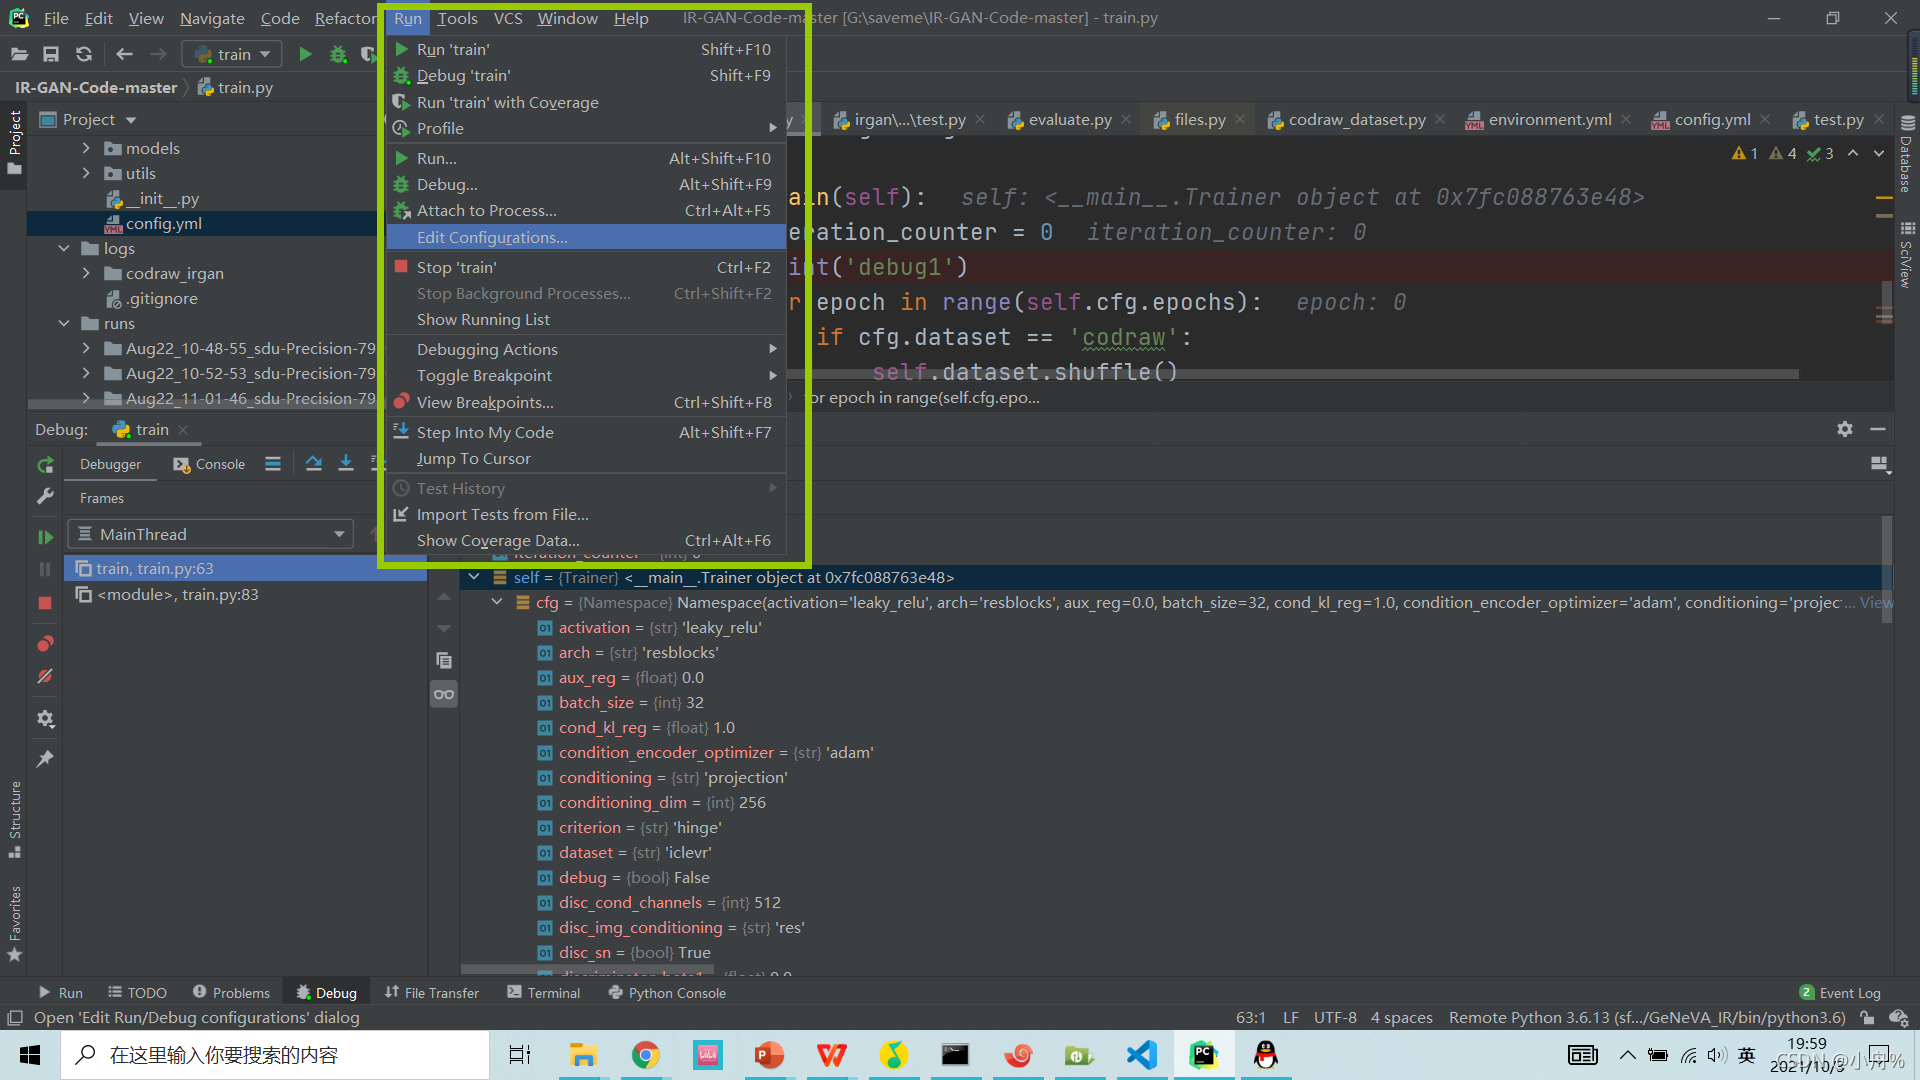Open the View Breakpoints icon with red circles

[x=45, y=643]
